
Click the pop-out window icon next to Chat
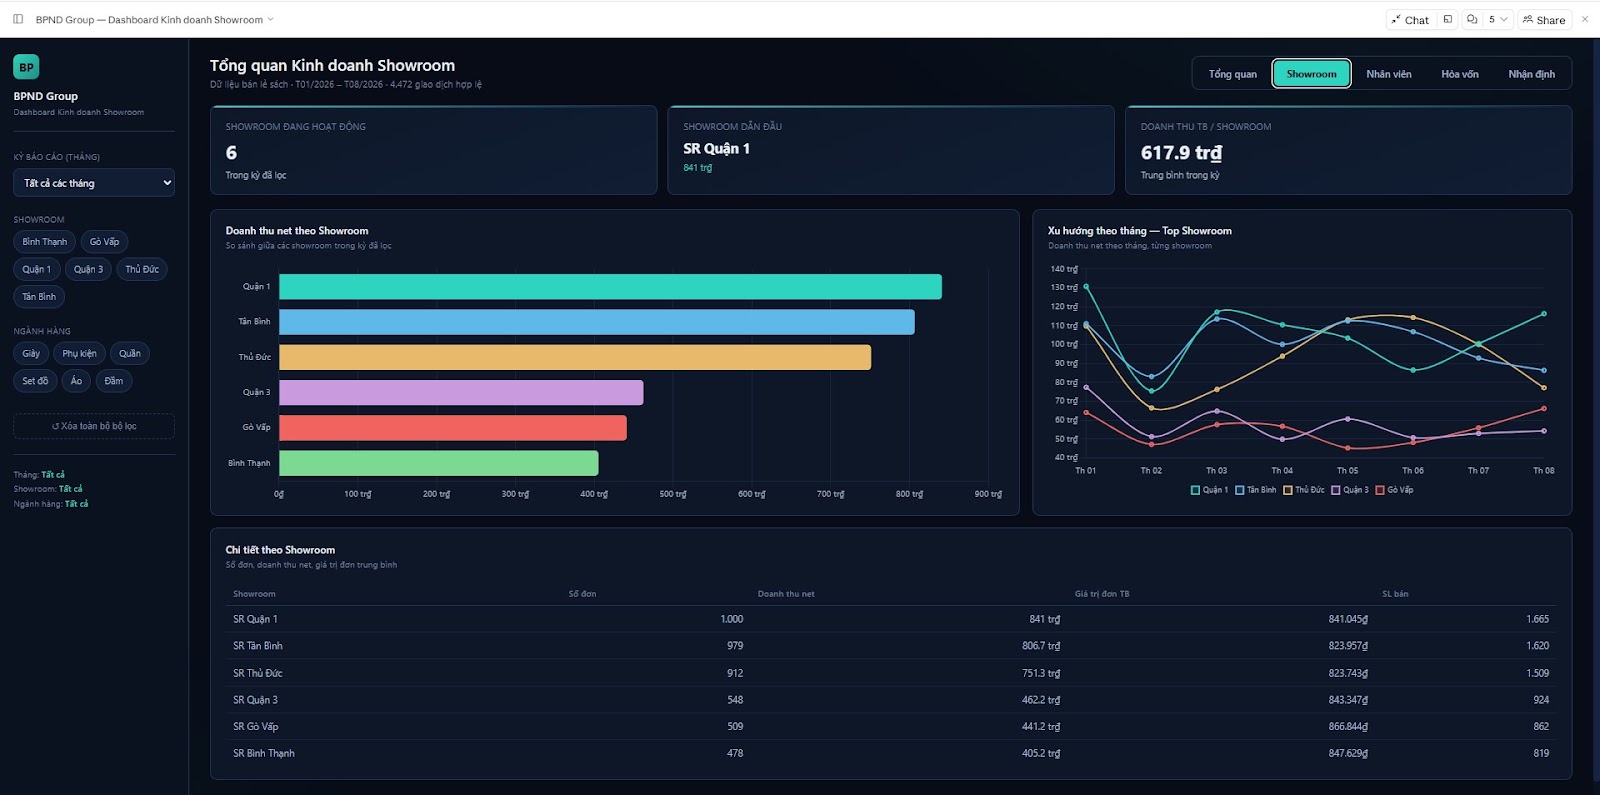tap(1447, 19)
